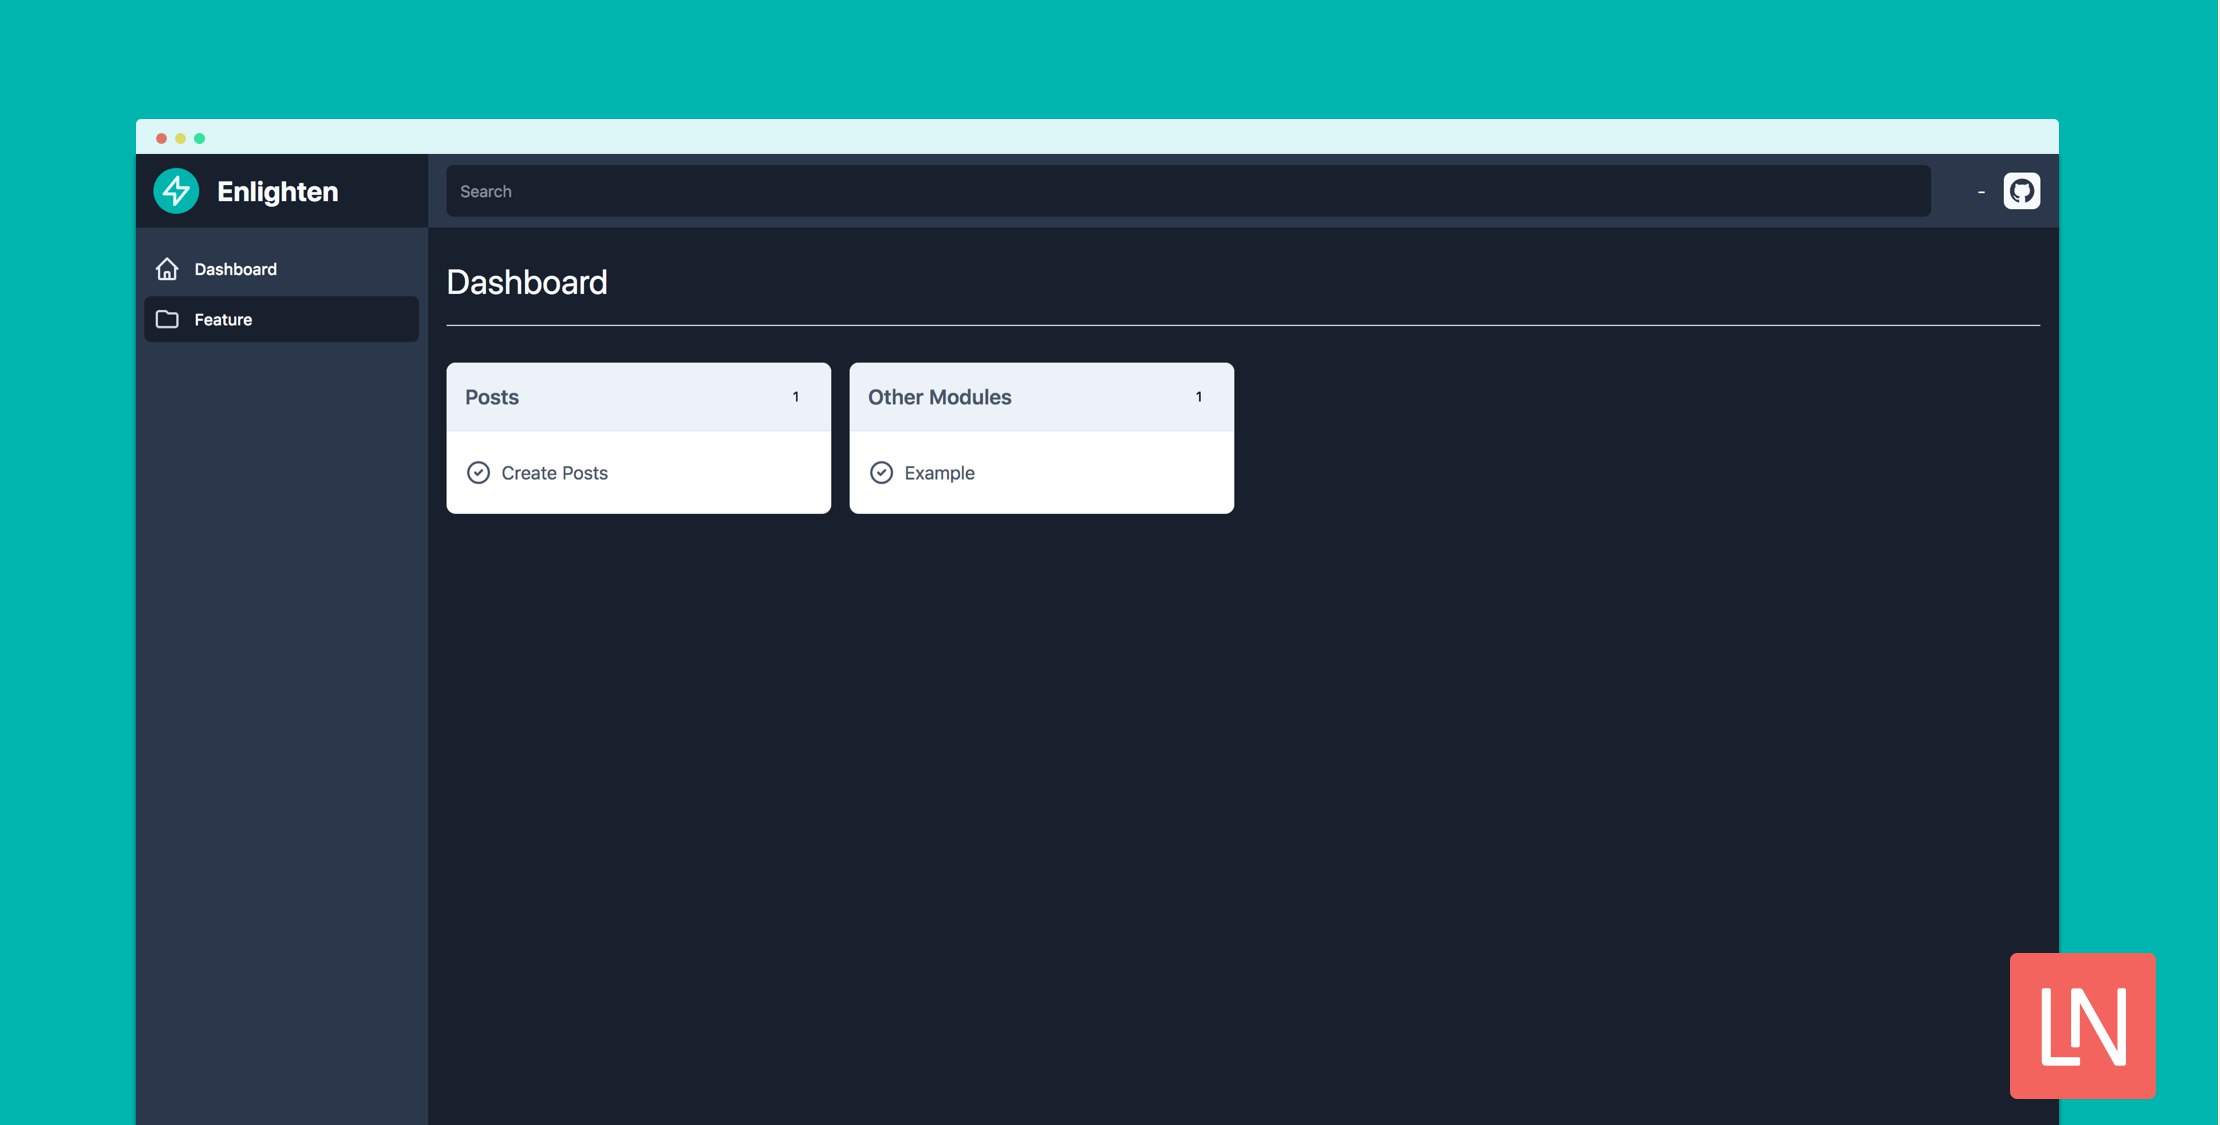
Task: Click the Posts count badge
Action: tap(796, 397)
